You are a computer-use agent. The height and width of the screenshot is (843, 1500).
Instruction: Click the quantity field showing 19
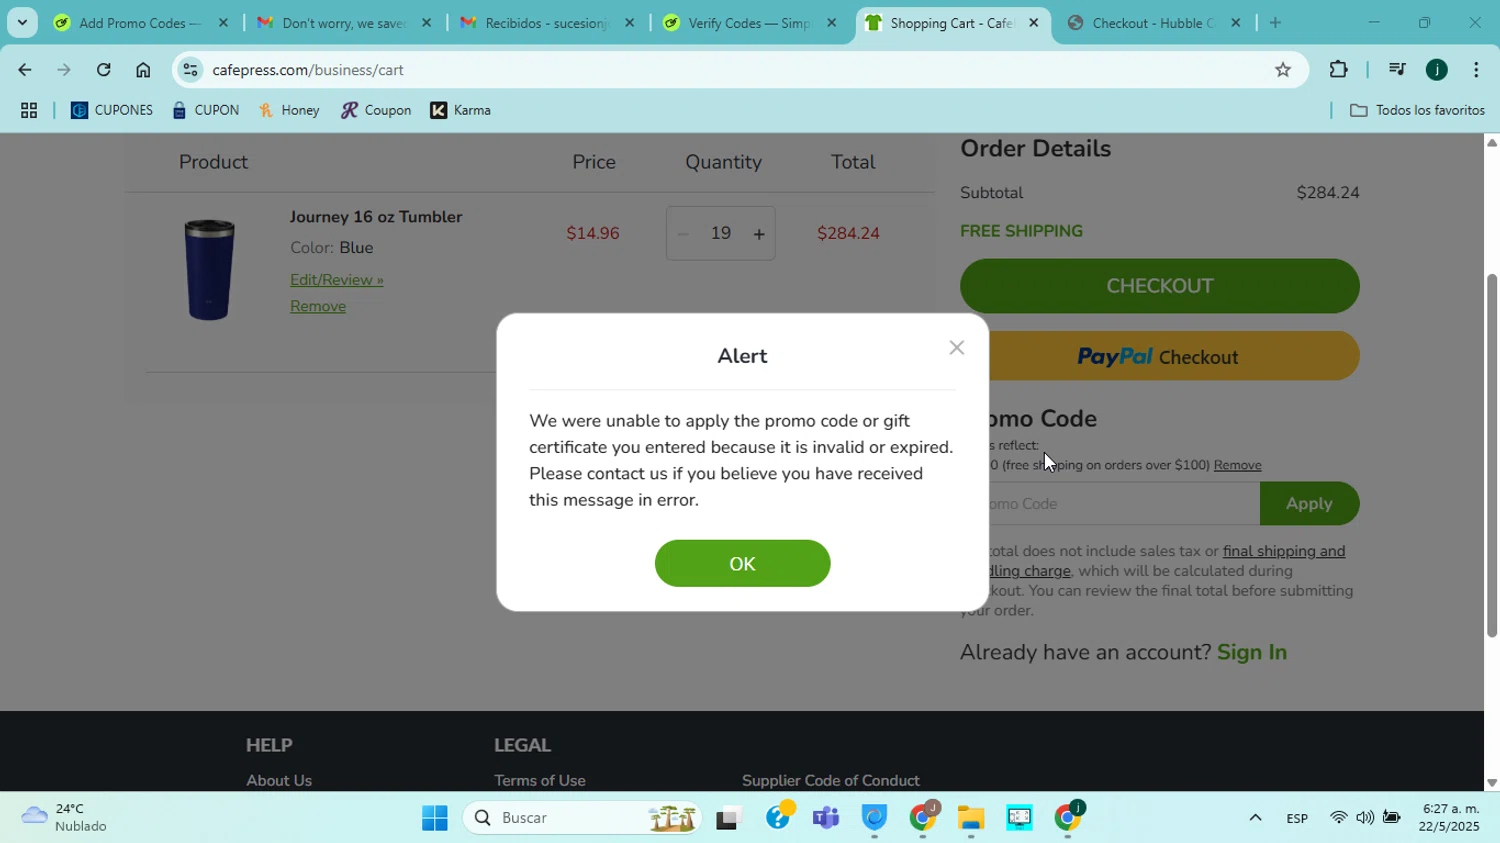click(x=721, y=234)
